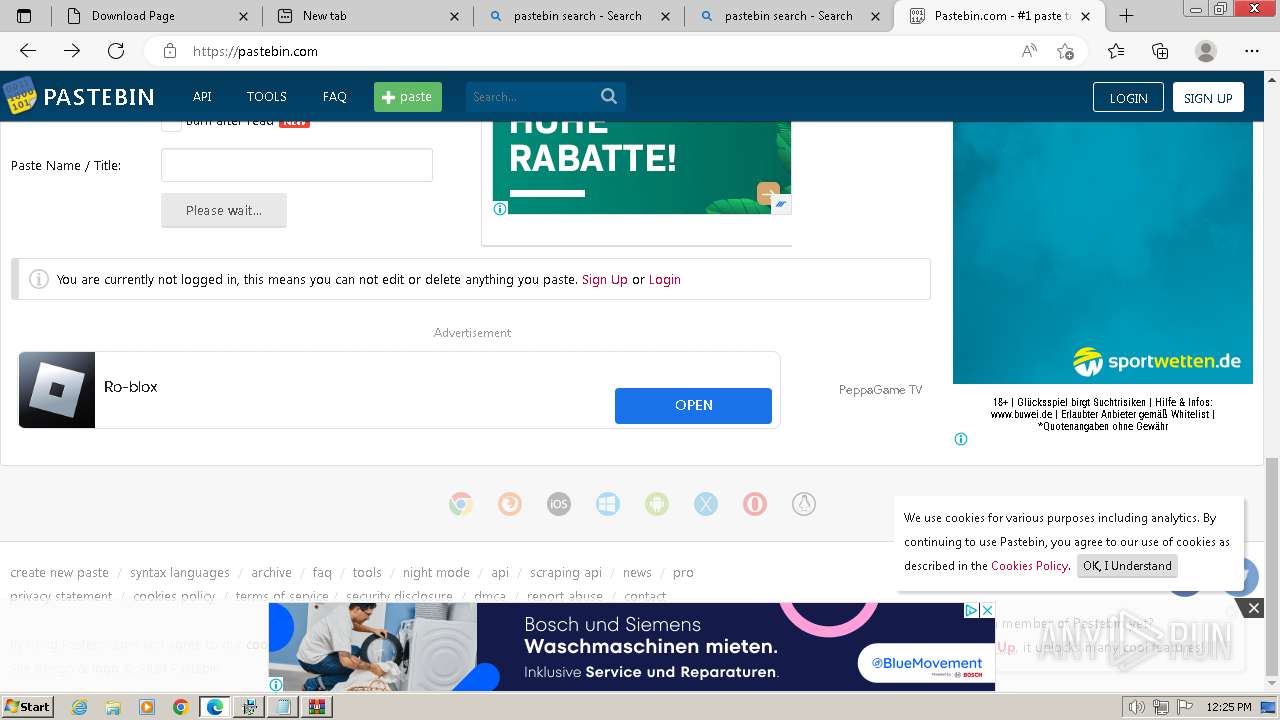This screenshot has height=720, width=1280.
Task: Click the SIGN UP button in header
Action: (1208, 97)
